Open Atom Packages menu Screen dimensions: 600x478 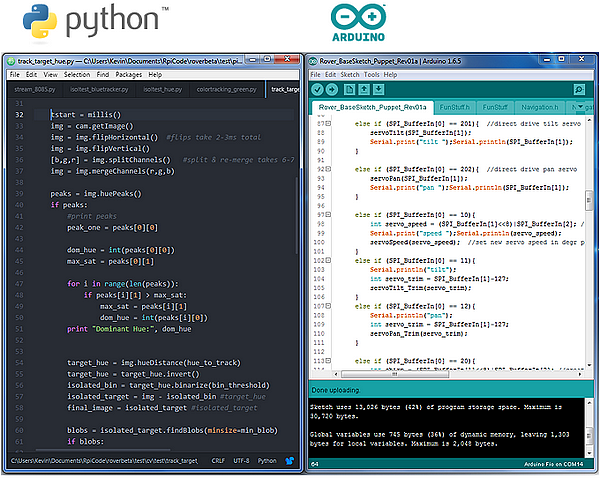pos(129,75)
